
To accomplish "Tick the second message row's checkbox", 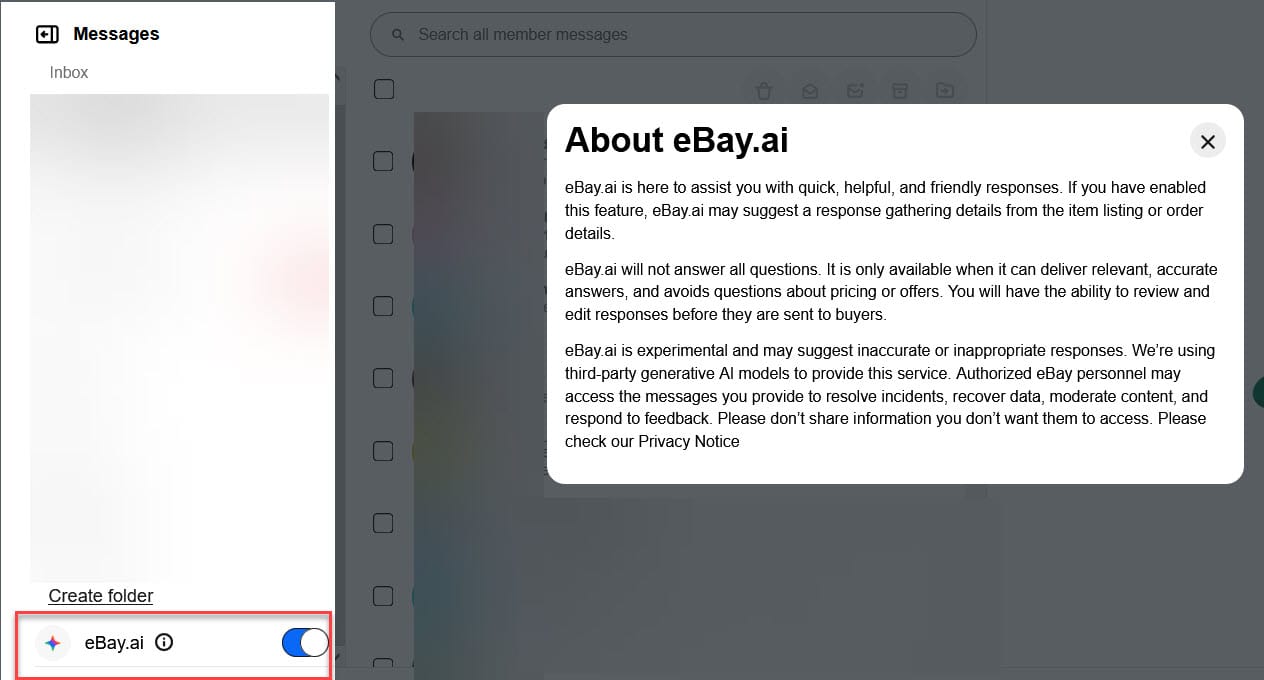I will pyautogui.click(x=383, y=234).
